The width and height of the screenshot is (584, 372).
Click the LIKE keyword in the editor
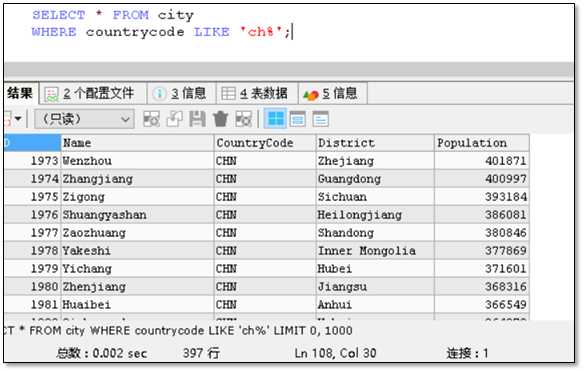coord(212,32)
